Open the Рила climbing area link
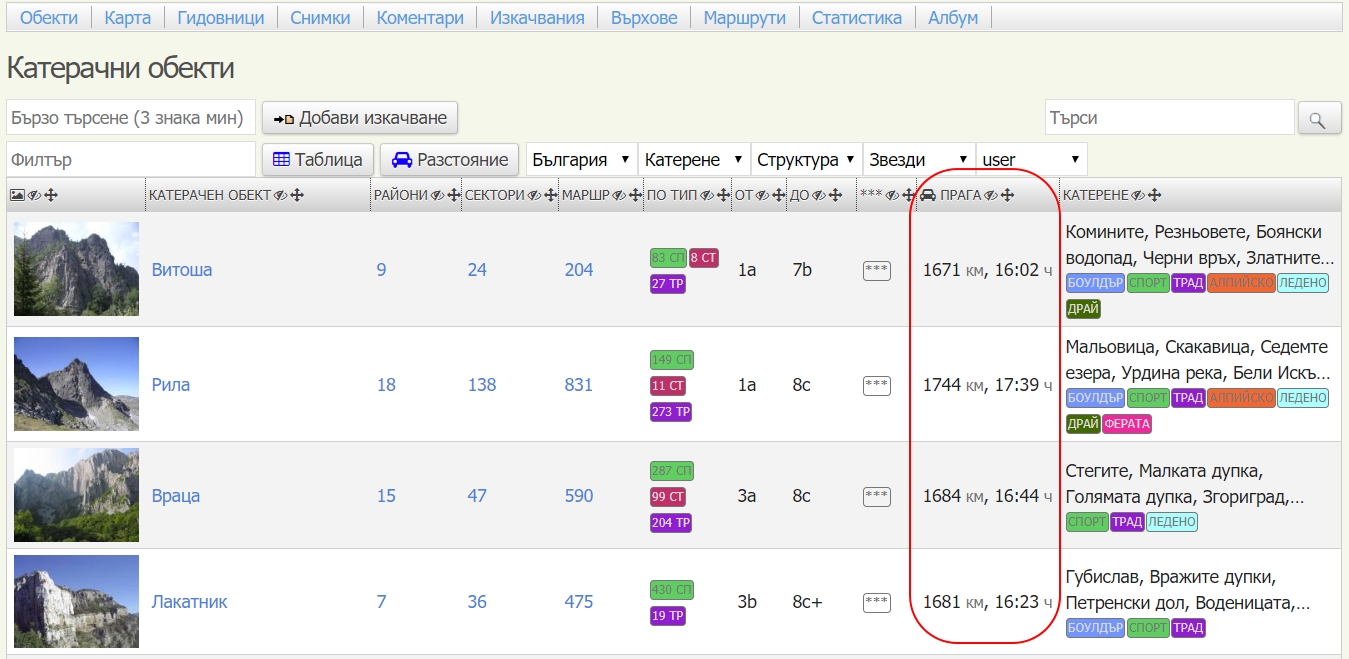The width and height of the screenshot is (1349, 659). tap(171, 385)
